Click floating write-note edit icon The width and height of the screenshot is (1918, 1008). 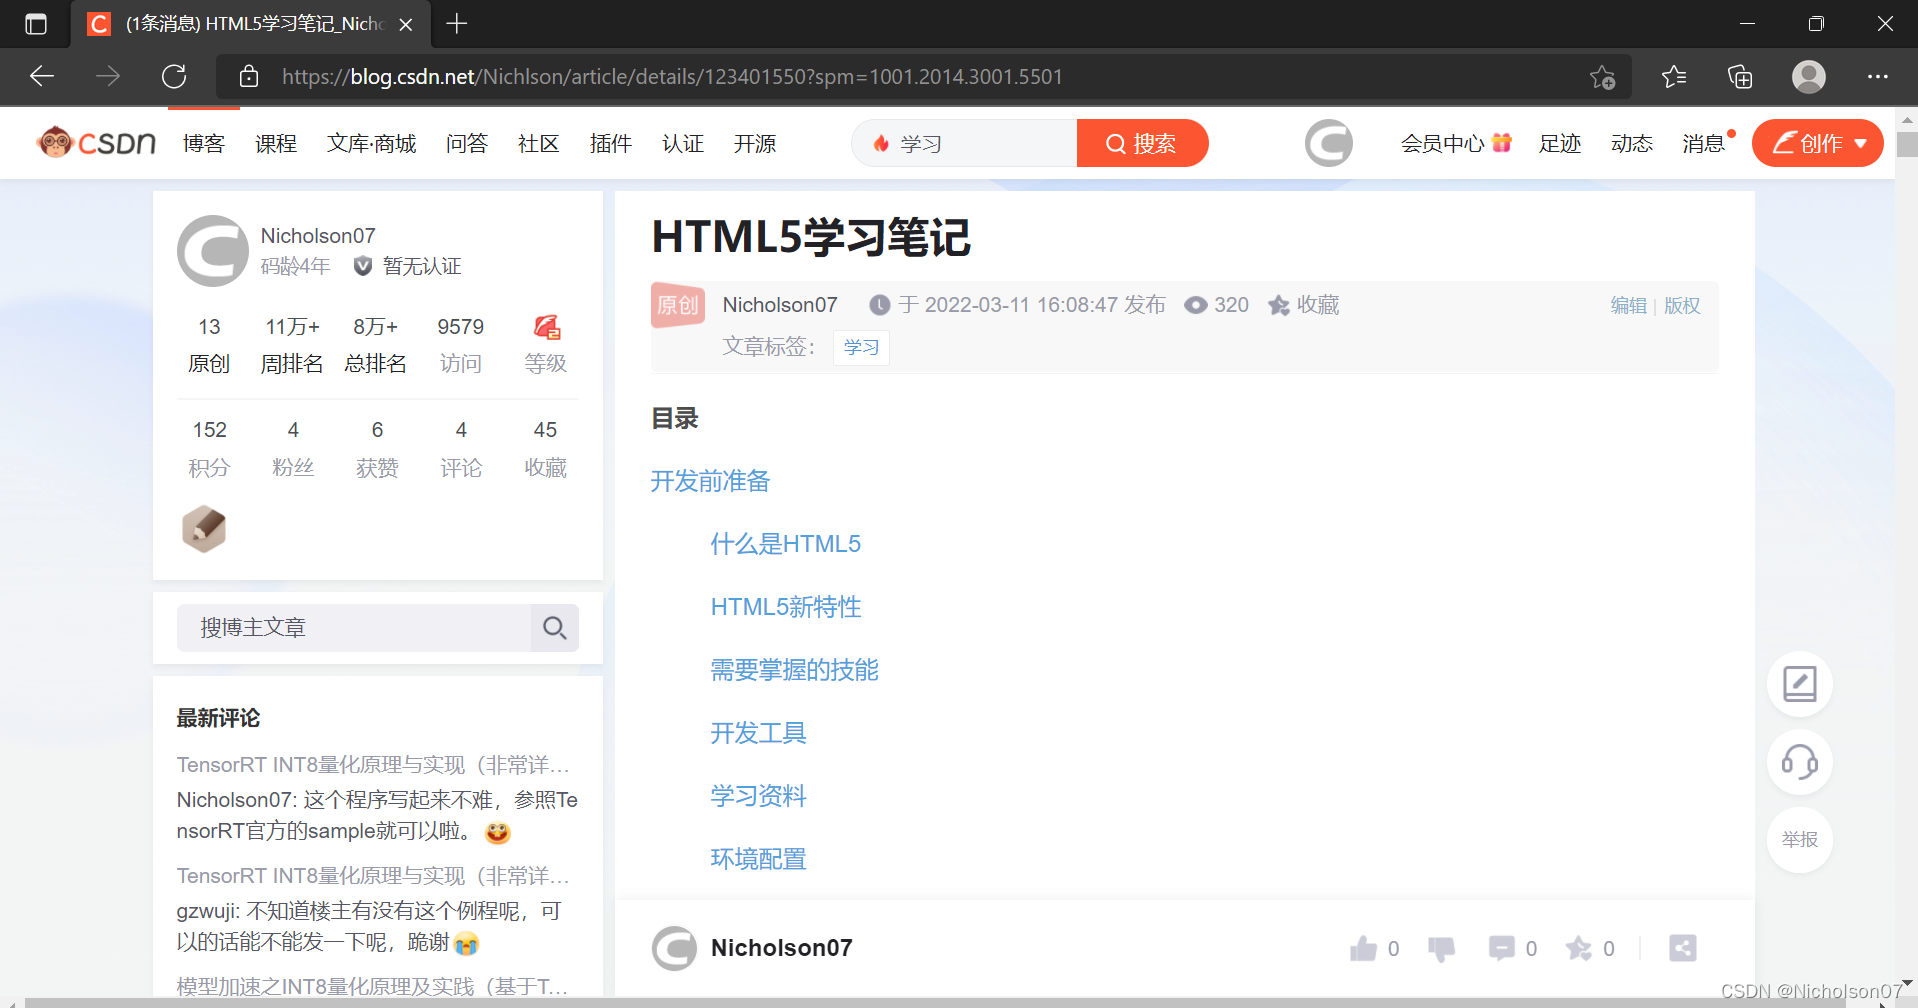click(1799, 684)
